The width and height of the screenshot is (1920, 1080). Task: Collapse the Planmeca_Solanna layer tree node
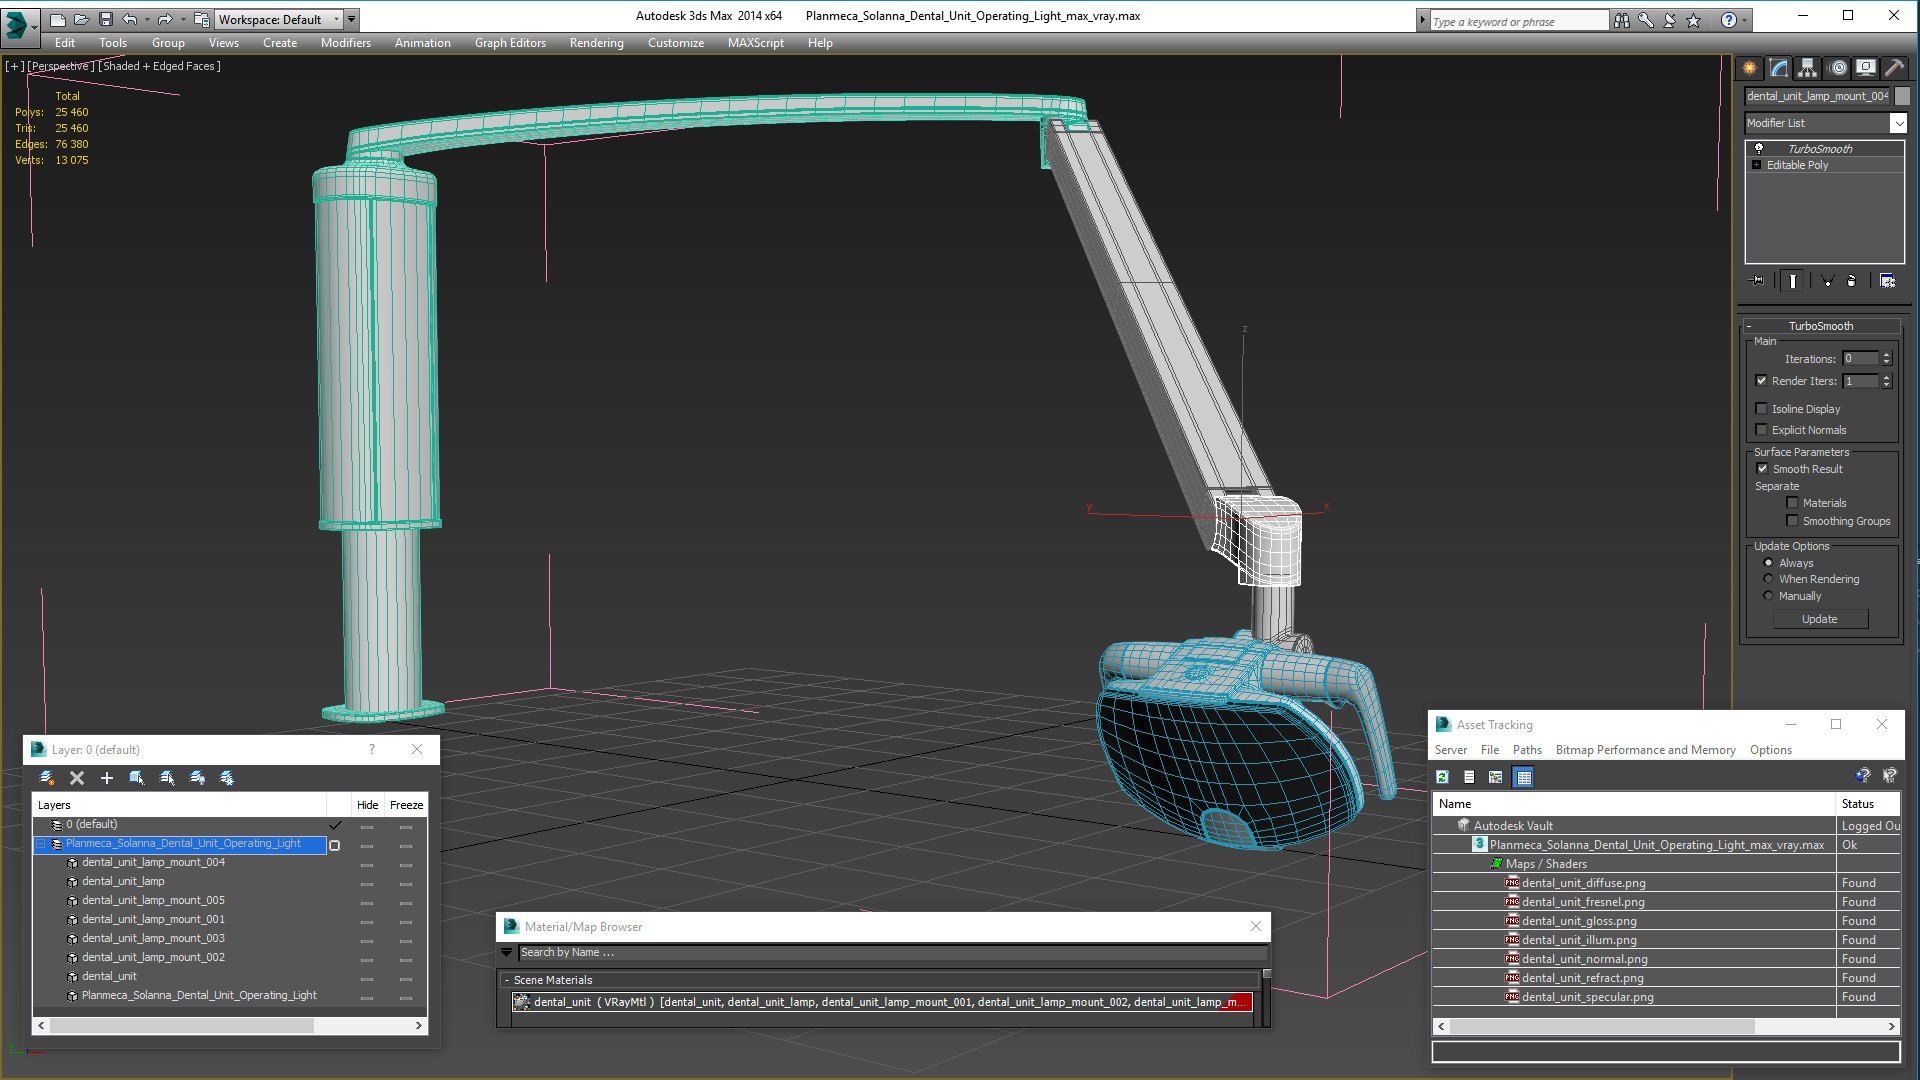42,844
